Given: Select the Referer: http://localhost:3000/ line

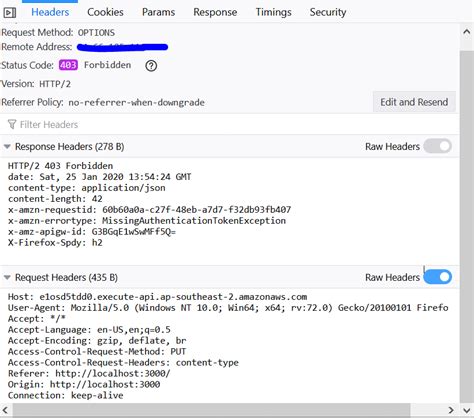Looking at the screenshot, I should click(x=89, y=373).
